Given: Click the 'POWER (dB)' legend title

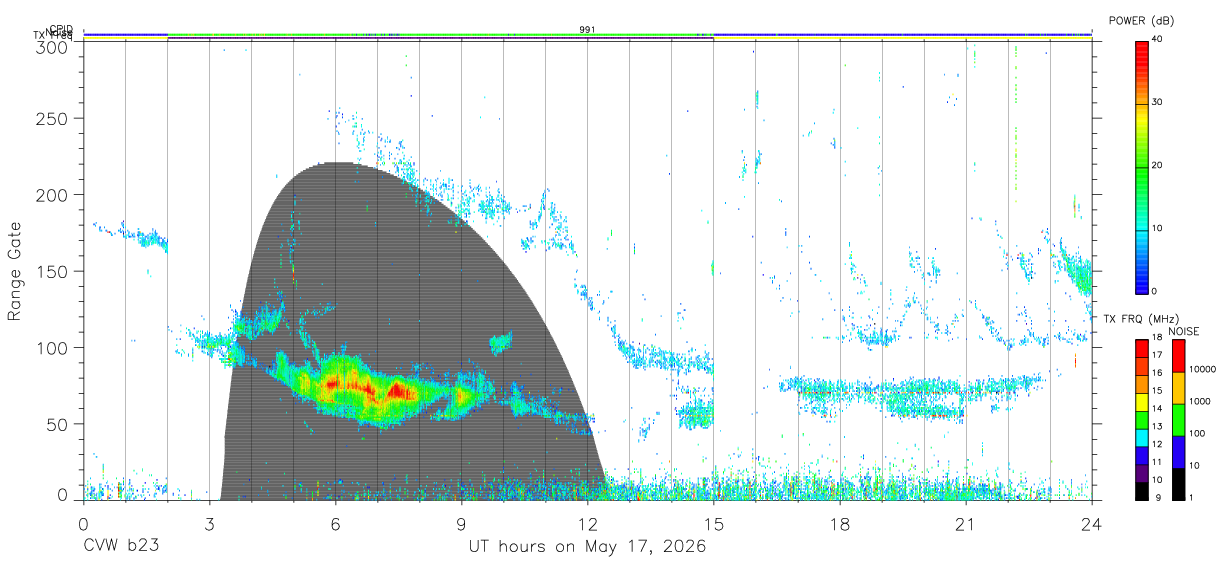Looking at the screenshot, I should coord(1141,21).
